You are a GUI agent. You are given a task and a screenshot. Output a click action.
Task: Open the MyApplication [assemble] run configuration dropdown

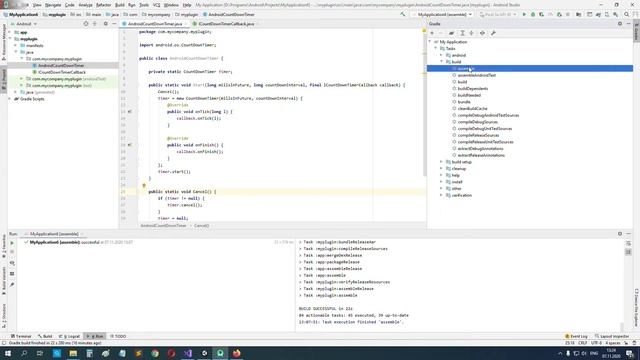pos(442,14)
